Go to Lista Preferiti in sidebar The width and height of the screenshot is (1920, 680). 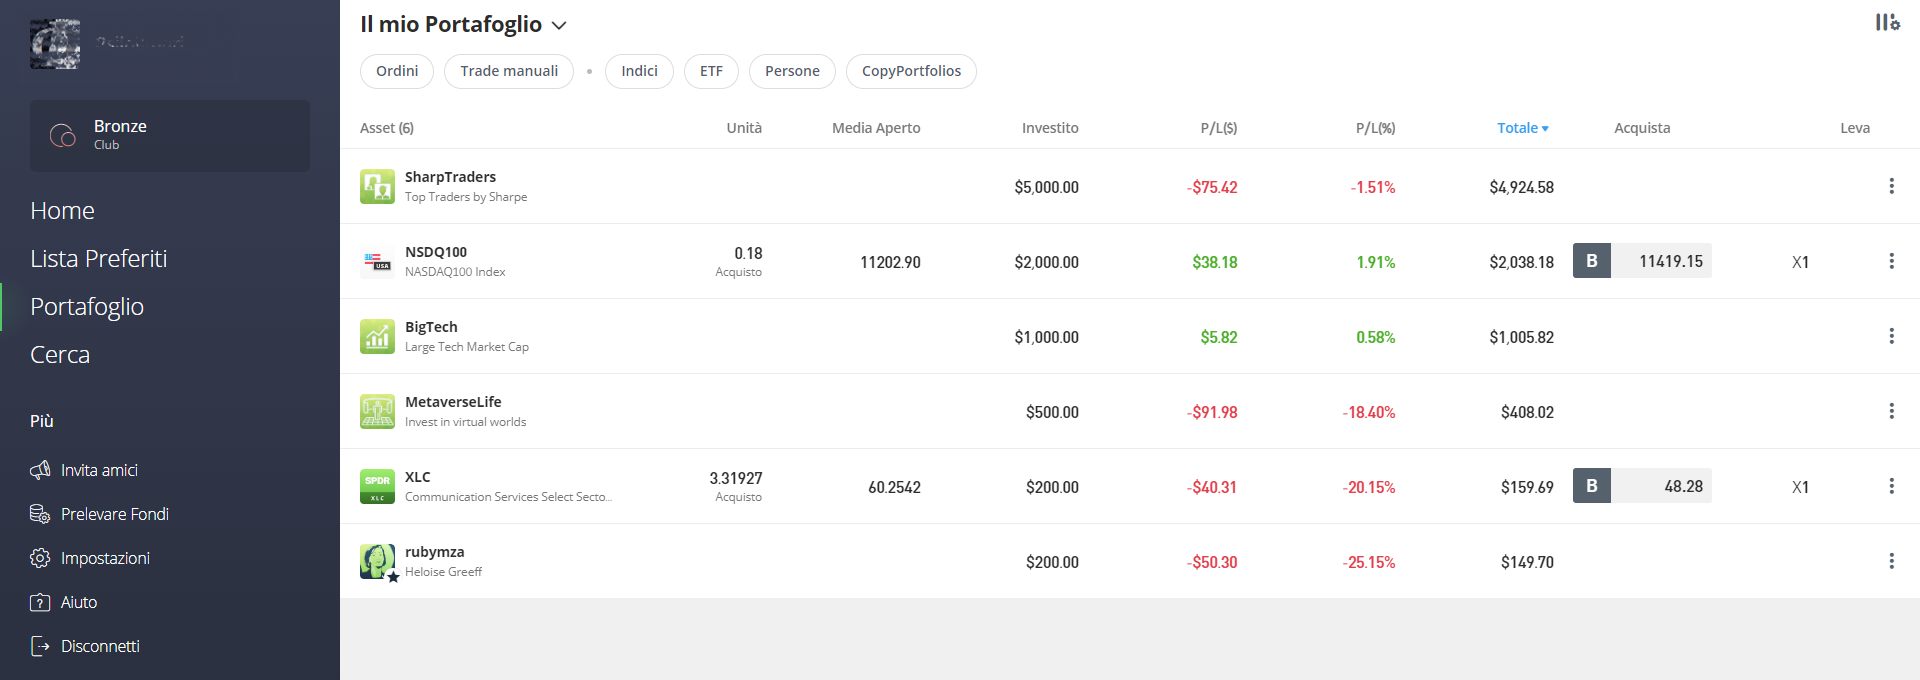pyautogui.click(x=99, y=259)
